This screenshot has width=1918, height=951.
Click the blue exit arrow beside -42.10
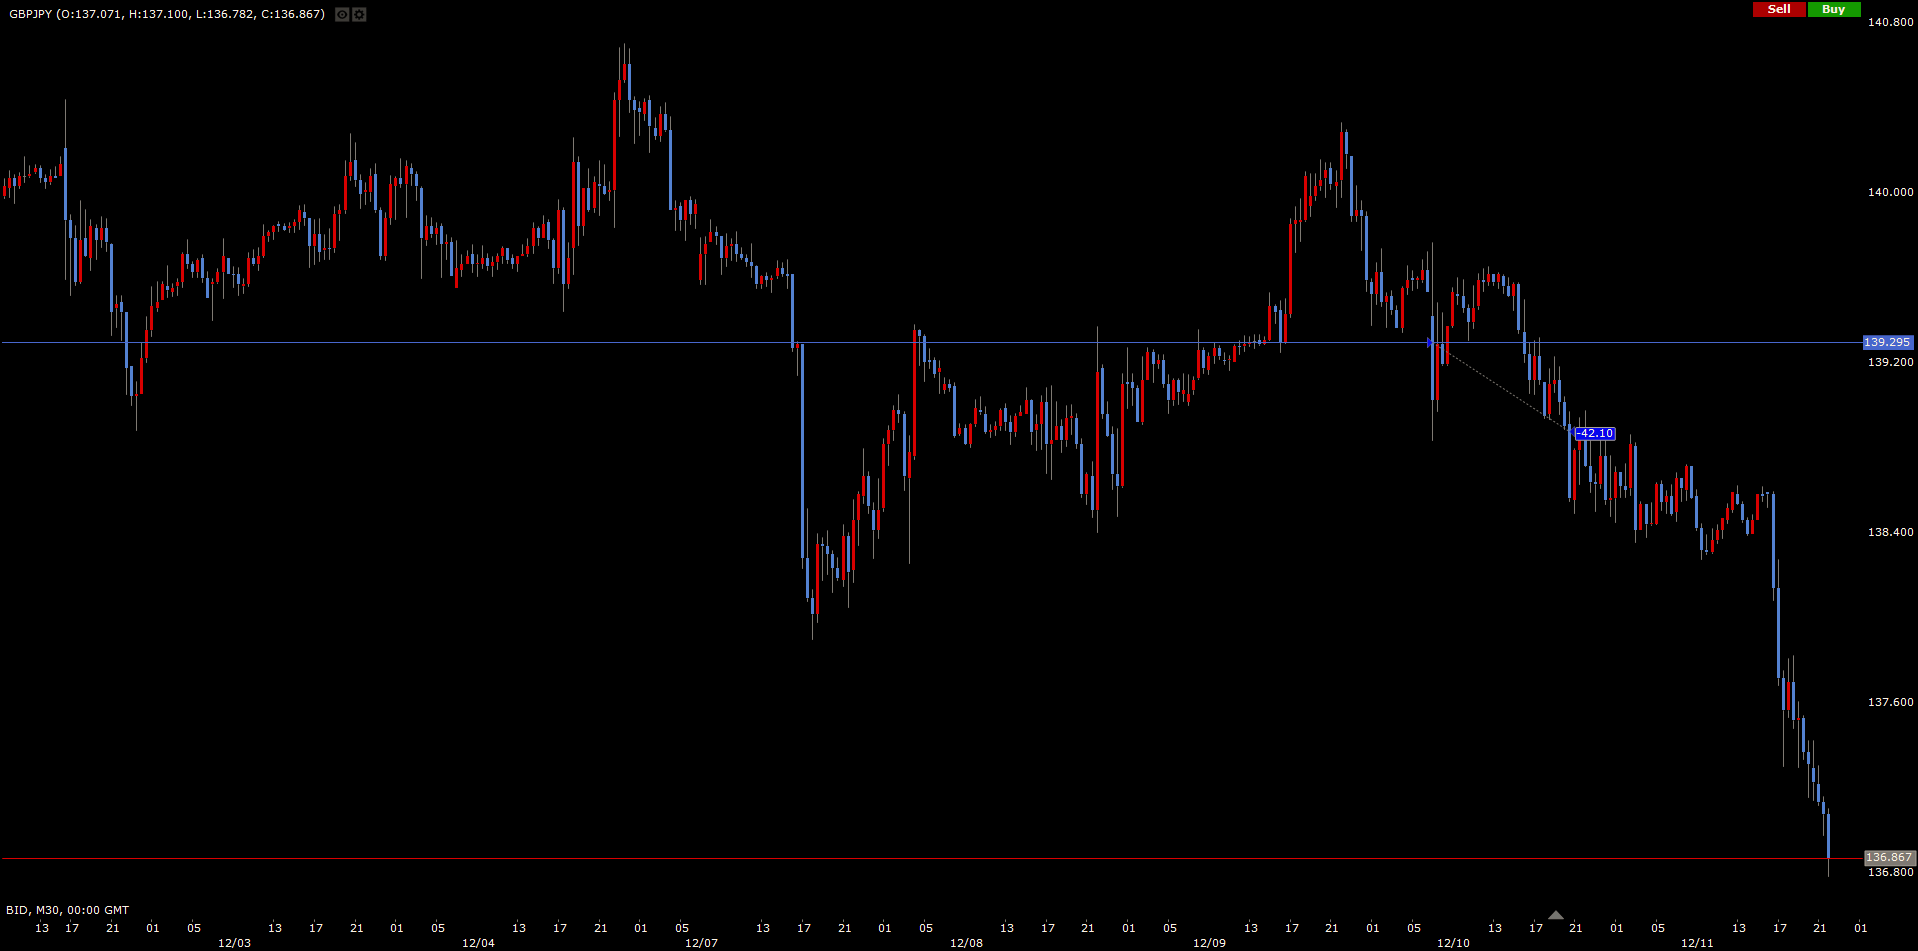[x=1569, y=431]
